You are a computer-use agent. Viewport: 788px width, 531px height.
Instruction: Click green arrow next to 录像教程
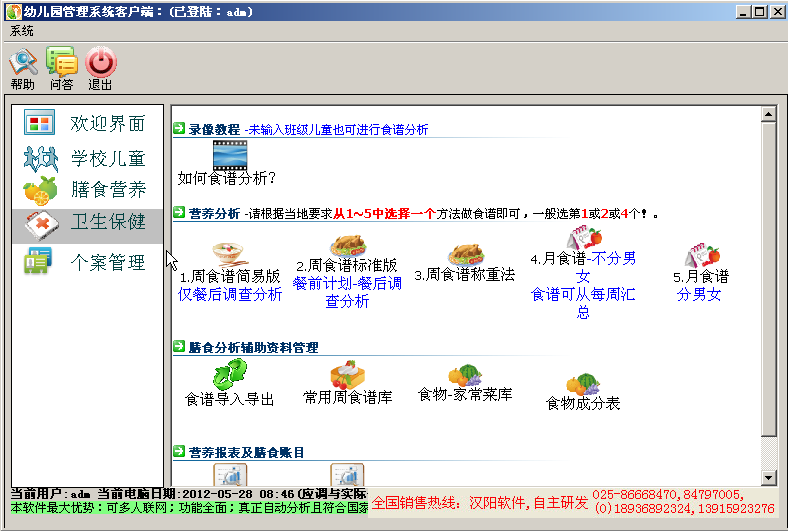click(x=179, y=129)
